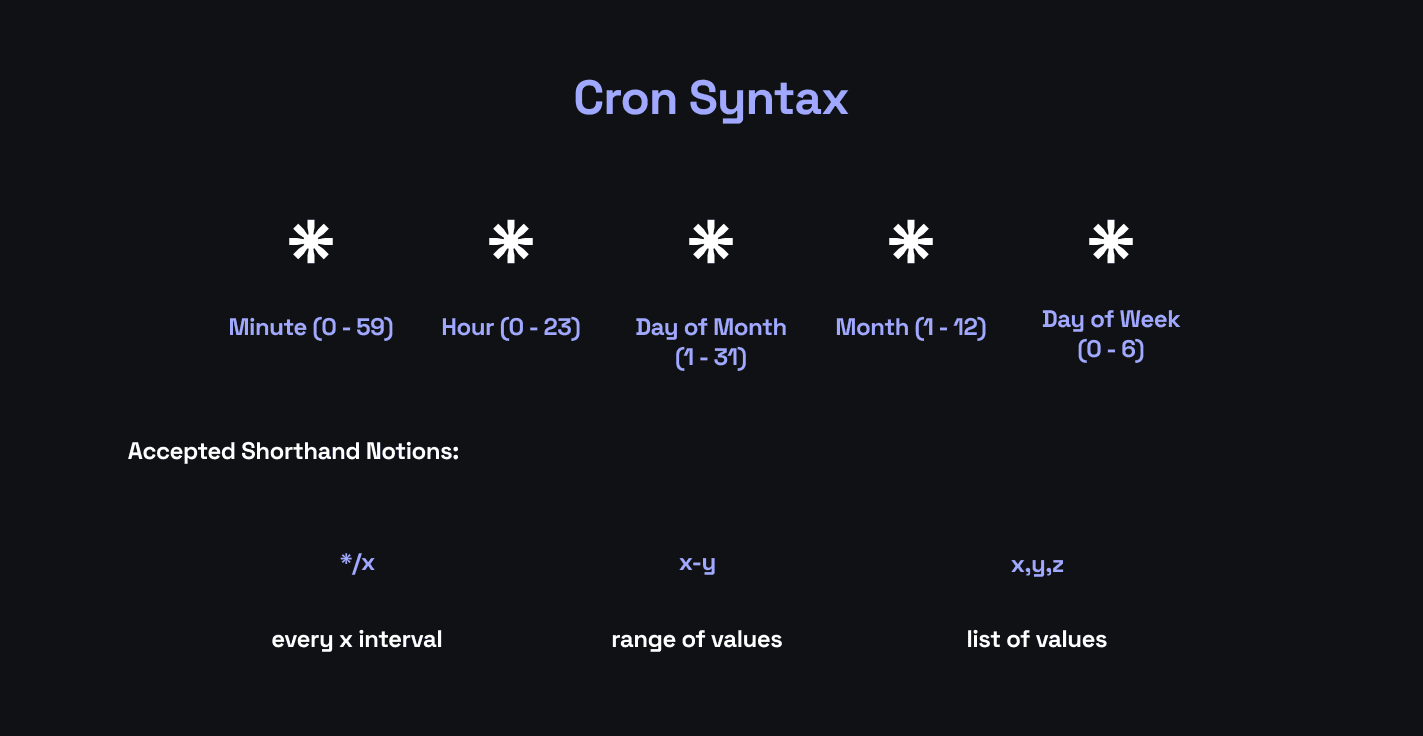Click the Cron Syntax title

tap(711, 99)
